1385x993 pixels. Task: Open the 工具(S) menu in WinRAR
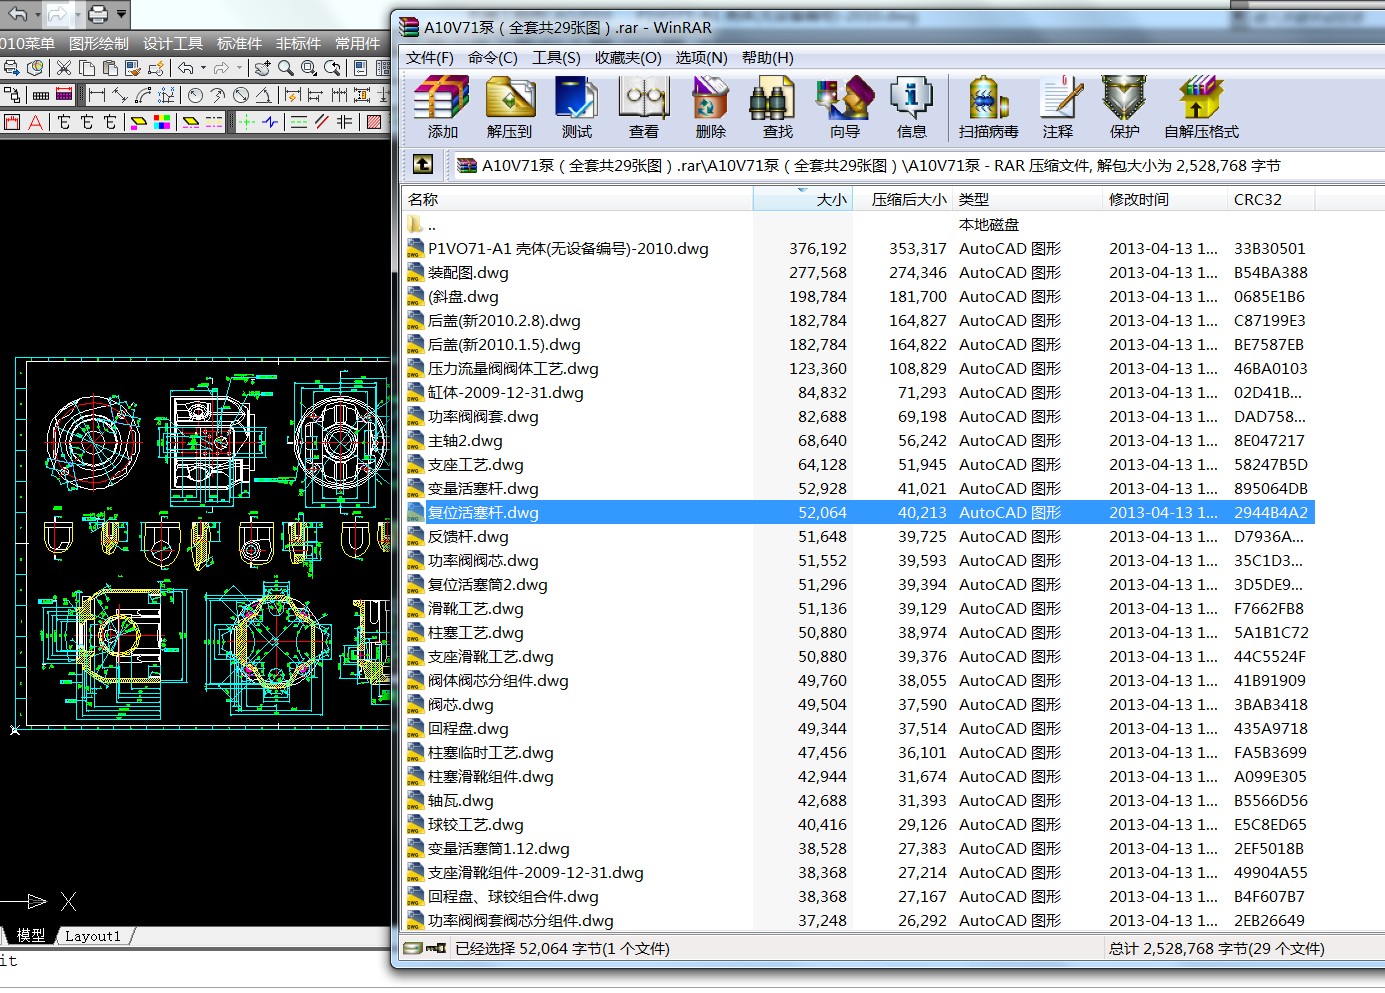coord(556,58)
